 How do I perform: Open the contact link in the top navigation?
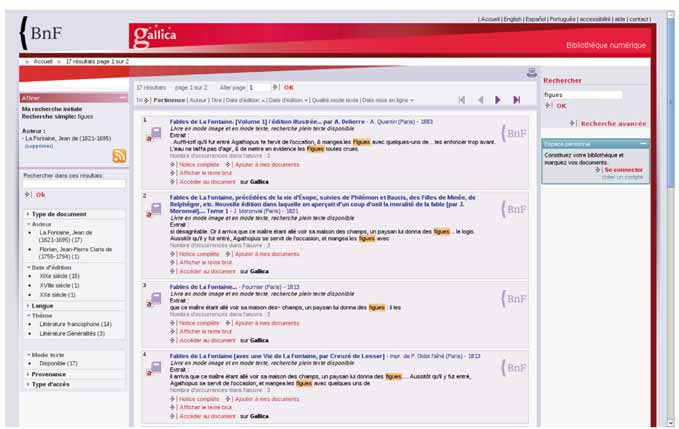pyautogui.click(x=639, y=19)
